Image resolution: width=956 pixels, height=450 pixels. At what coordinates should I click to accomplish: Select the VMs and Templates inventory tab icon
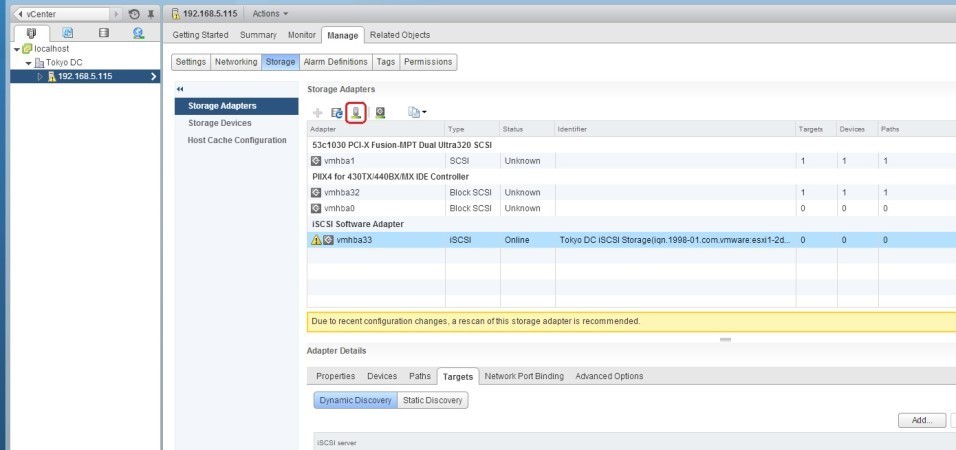68,34
